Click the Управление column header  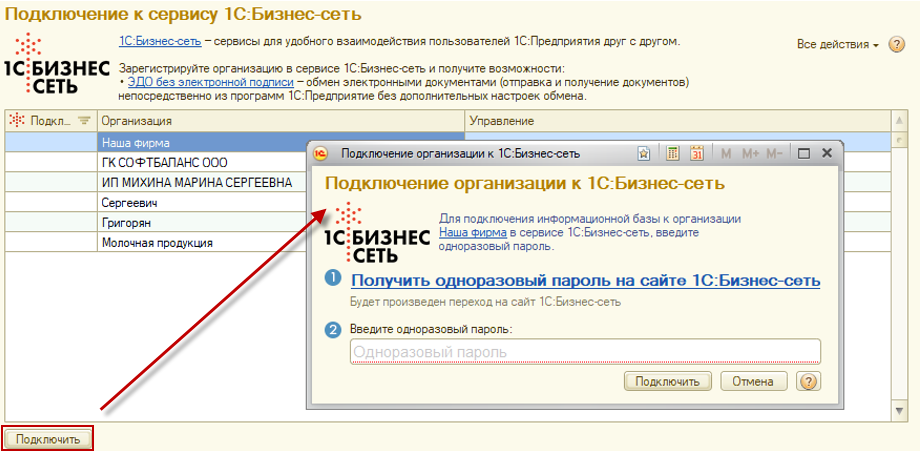point(678,121)
